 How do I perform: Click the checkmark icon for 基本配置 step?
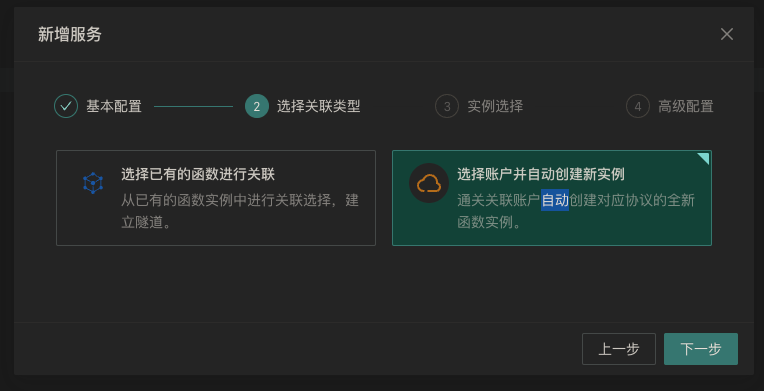pos(66,106)
